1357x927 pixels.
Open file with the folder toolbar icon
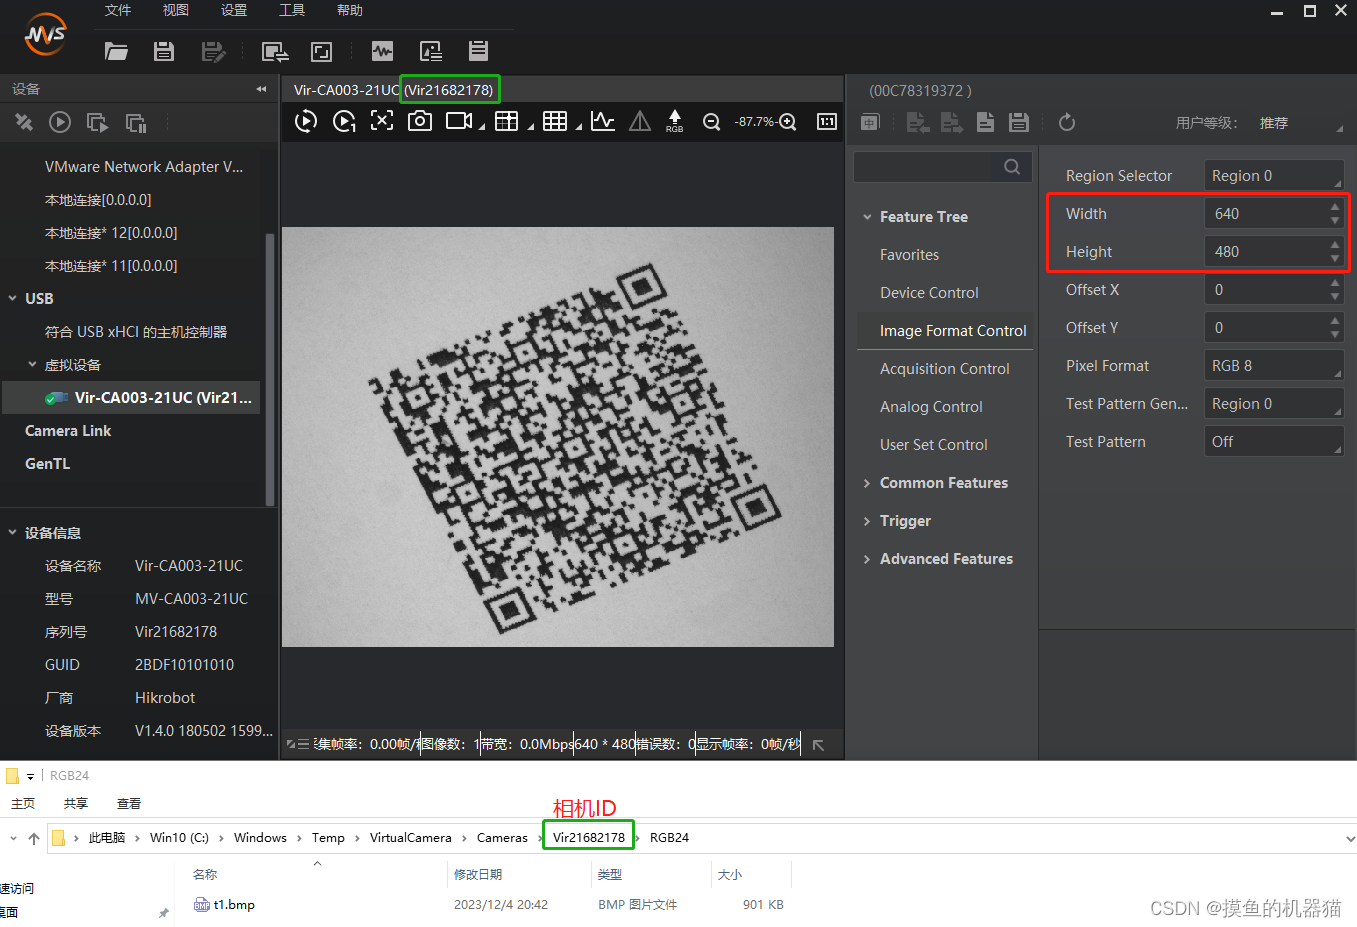[x=116, y=51]
